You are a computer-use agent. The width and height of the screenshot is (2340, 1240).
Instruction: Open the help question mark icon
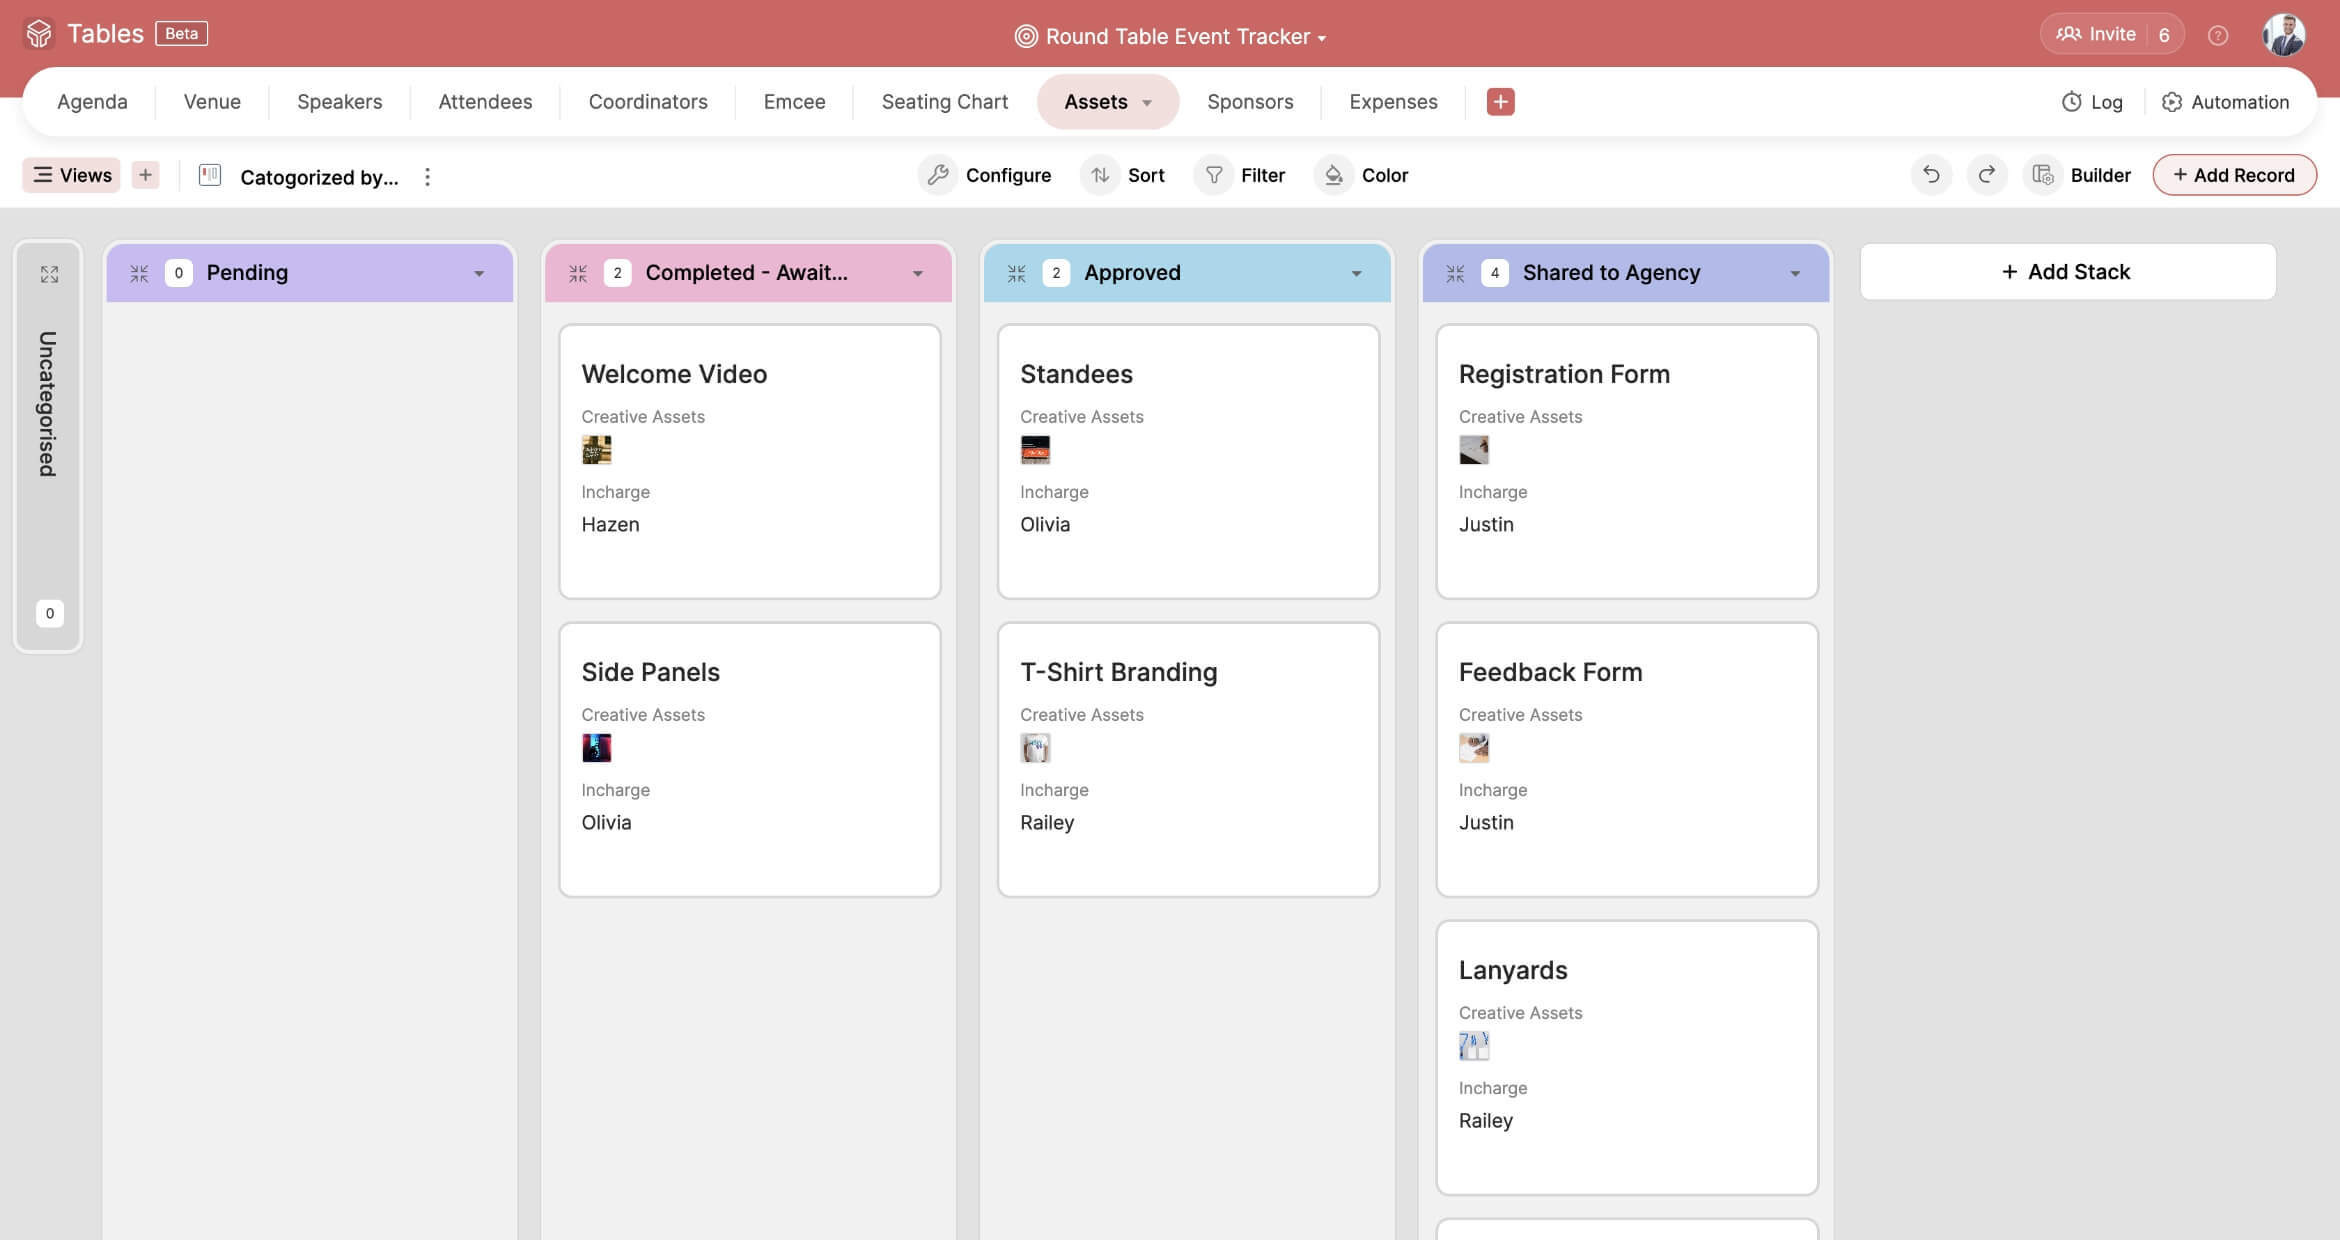point(2218,36)
